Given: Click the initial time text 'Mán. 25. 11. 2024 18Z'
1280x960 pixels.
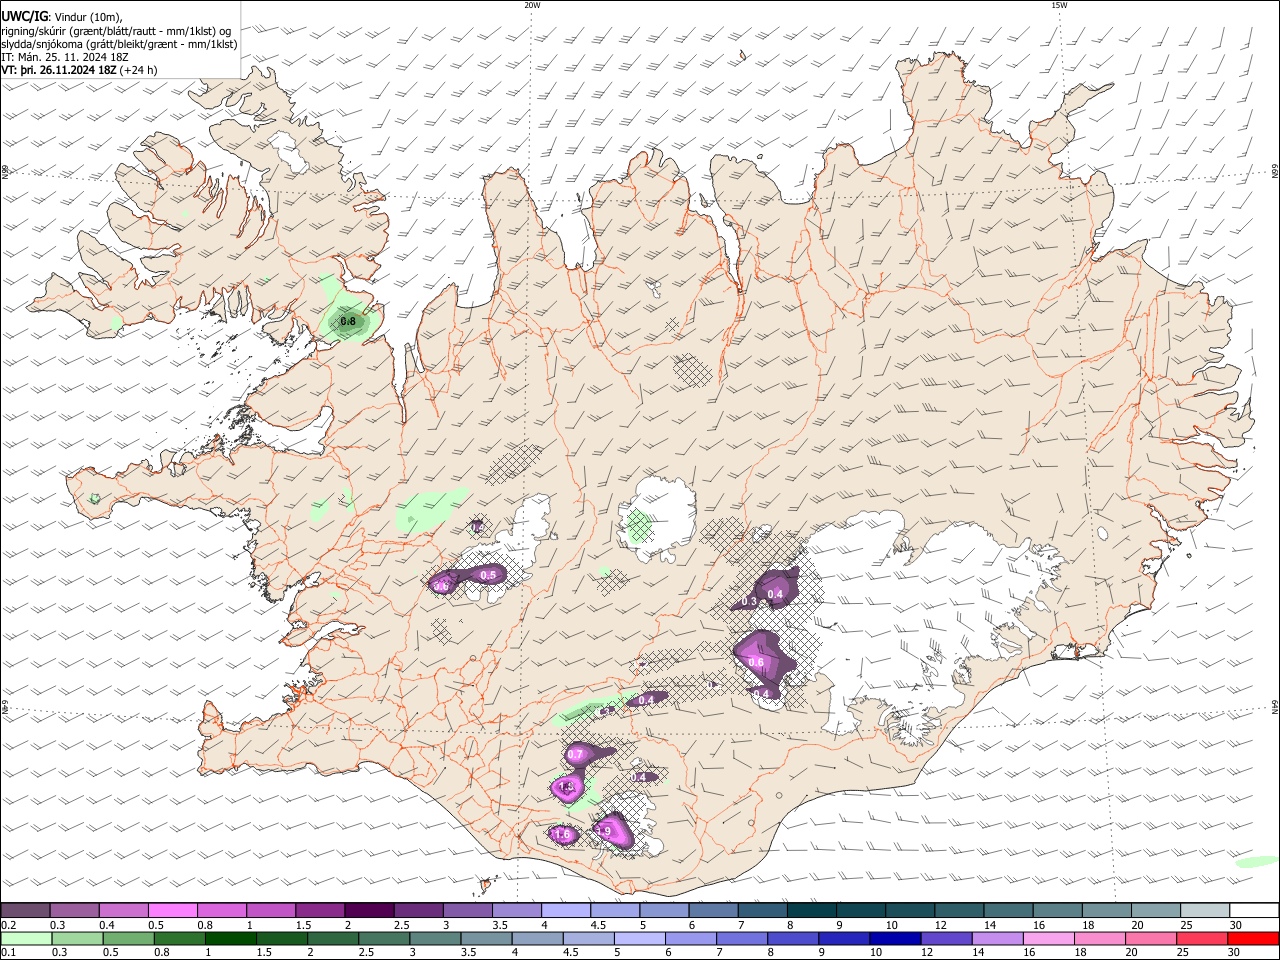Looking at the screenshot, I should point(74,57).
